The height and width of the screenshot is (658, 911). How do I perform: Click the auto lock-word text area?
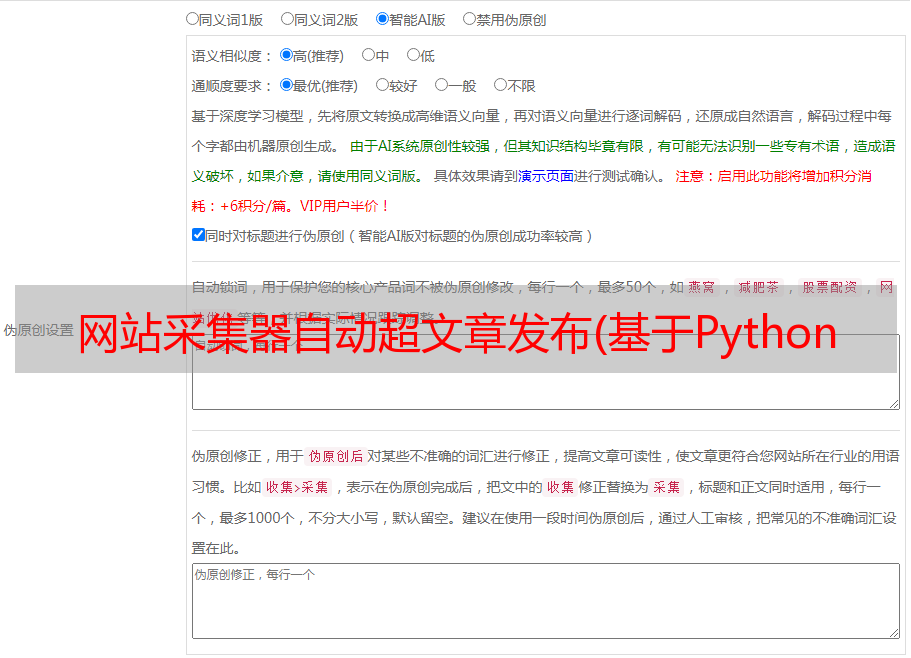(546, 372)
